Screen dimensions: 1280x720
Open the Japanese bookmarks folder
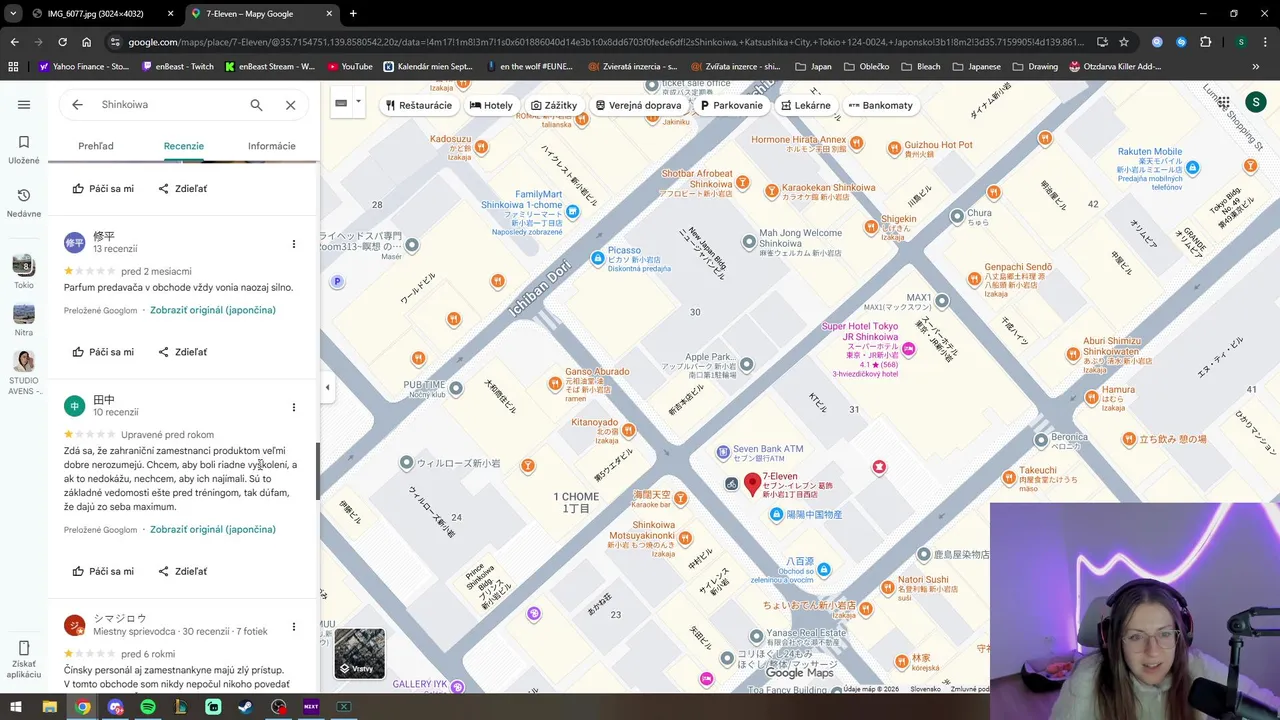(976, 67)
